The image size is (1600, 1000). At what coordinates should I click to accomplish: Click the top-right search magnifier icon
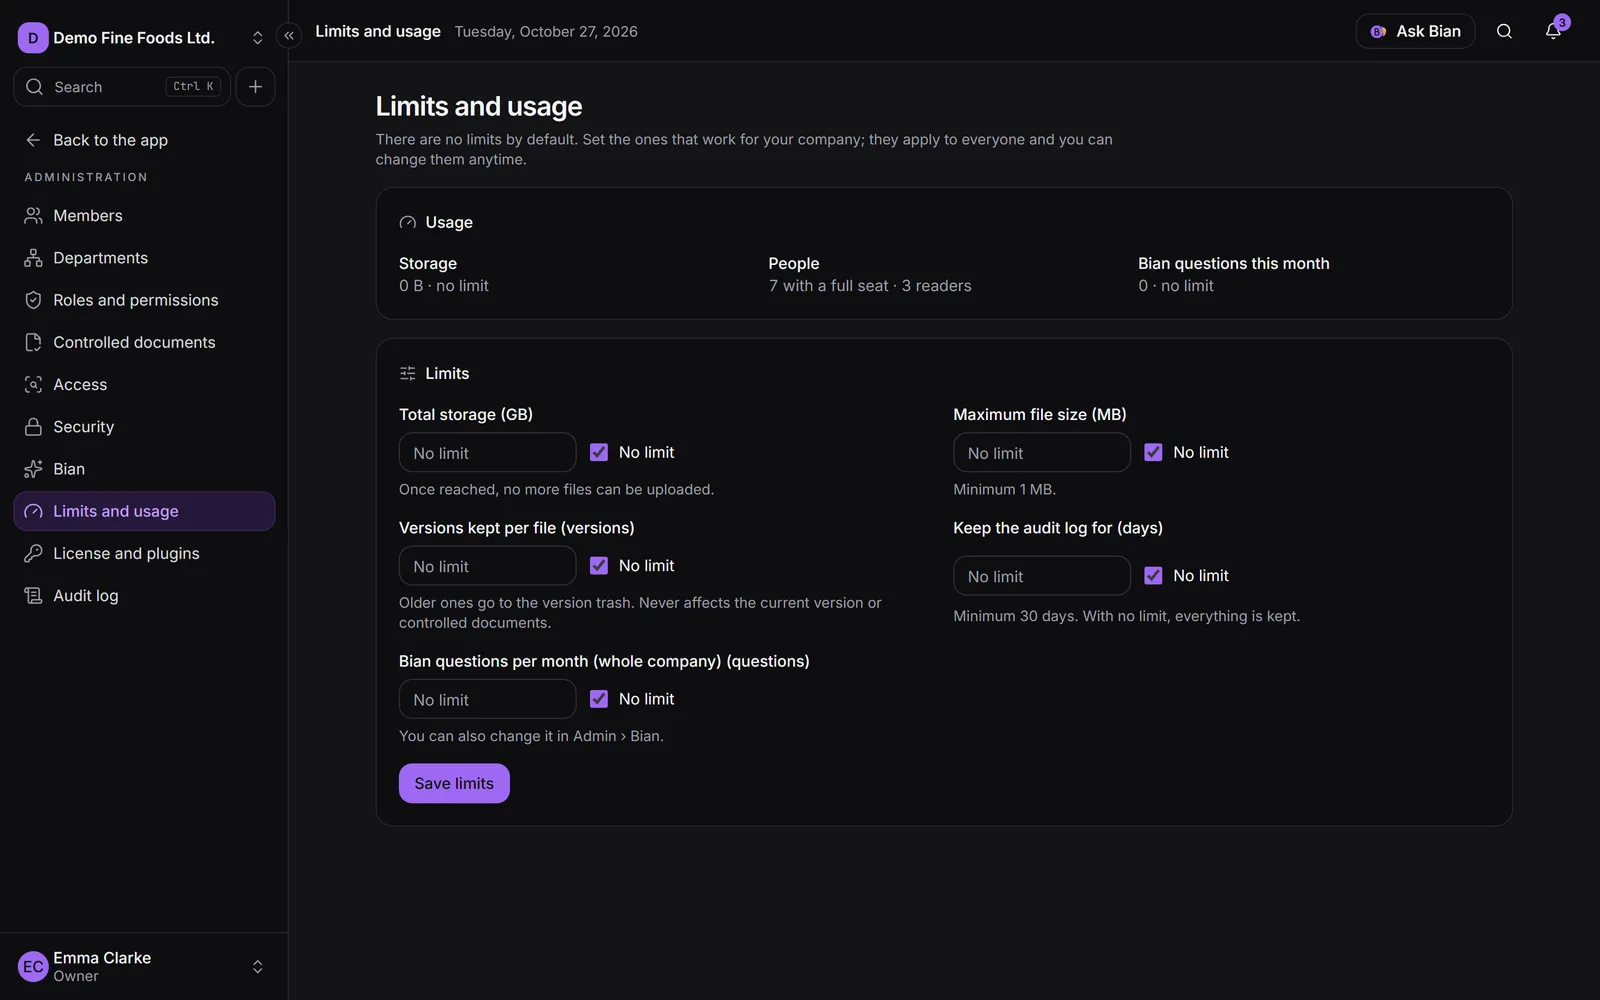pyautogui.click(x=1504, y=31)
